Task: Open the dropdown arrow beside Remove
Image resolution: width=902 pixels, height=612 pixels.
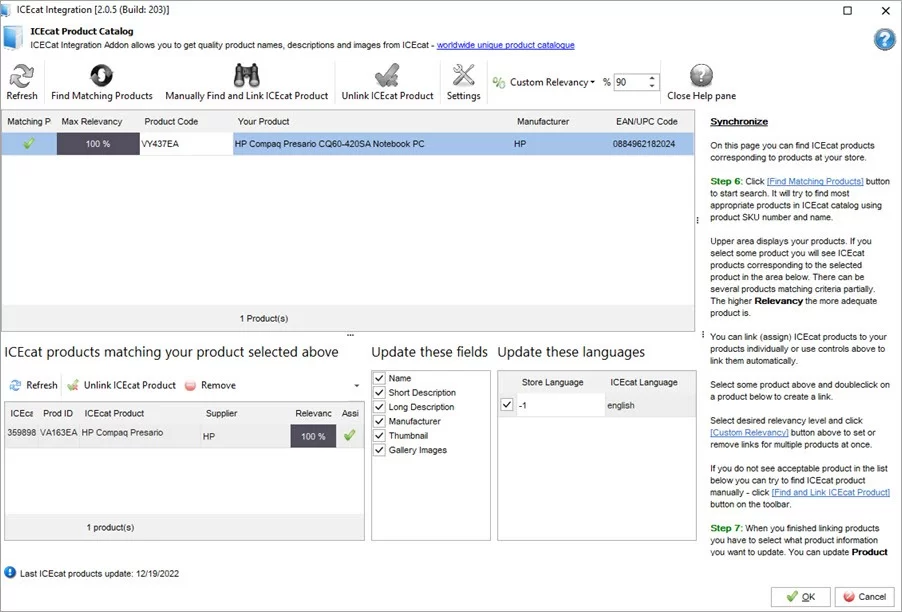Action: (x=356, y=385)
